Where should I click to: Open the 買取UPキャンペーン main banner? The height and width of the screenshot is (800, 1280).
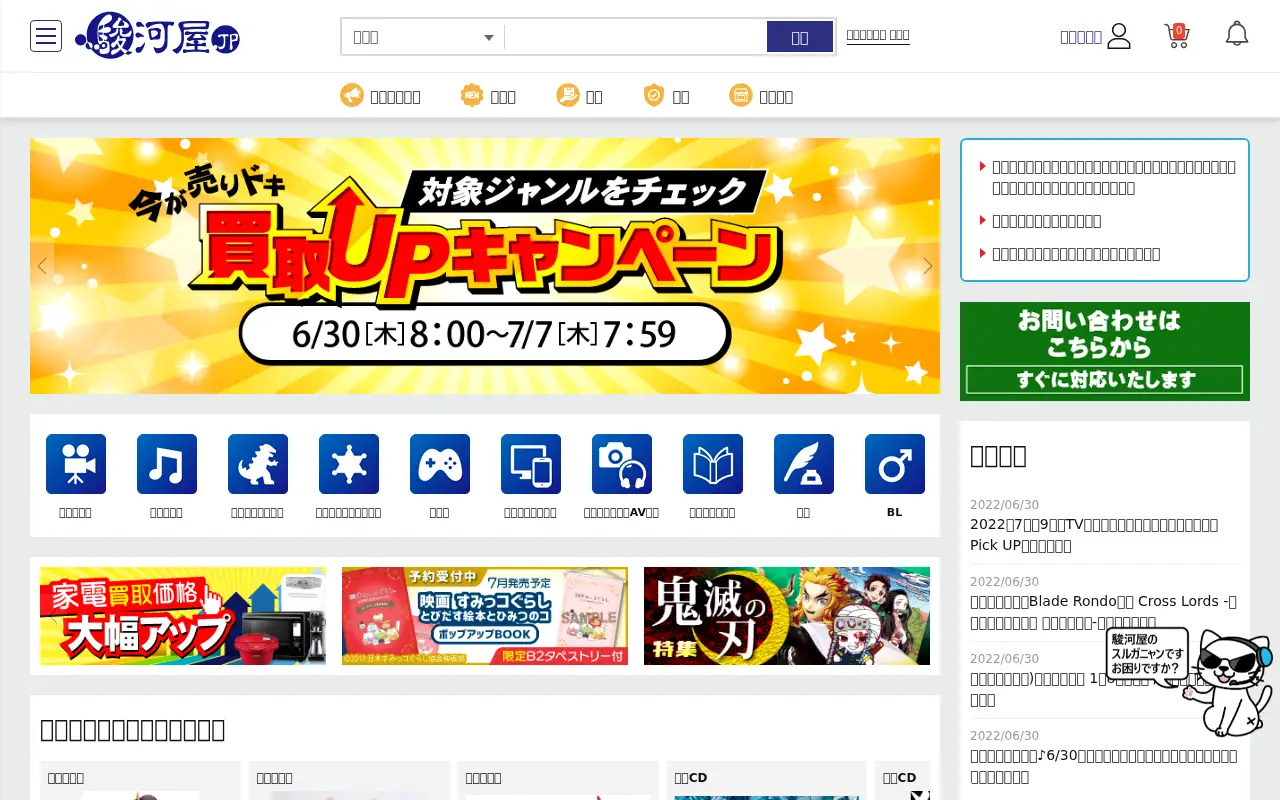coord(485,266)
